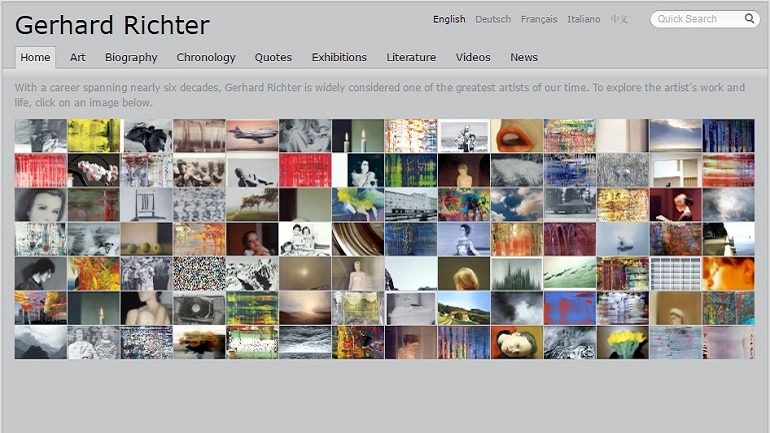Open the Biography page

coord(131,57)
